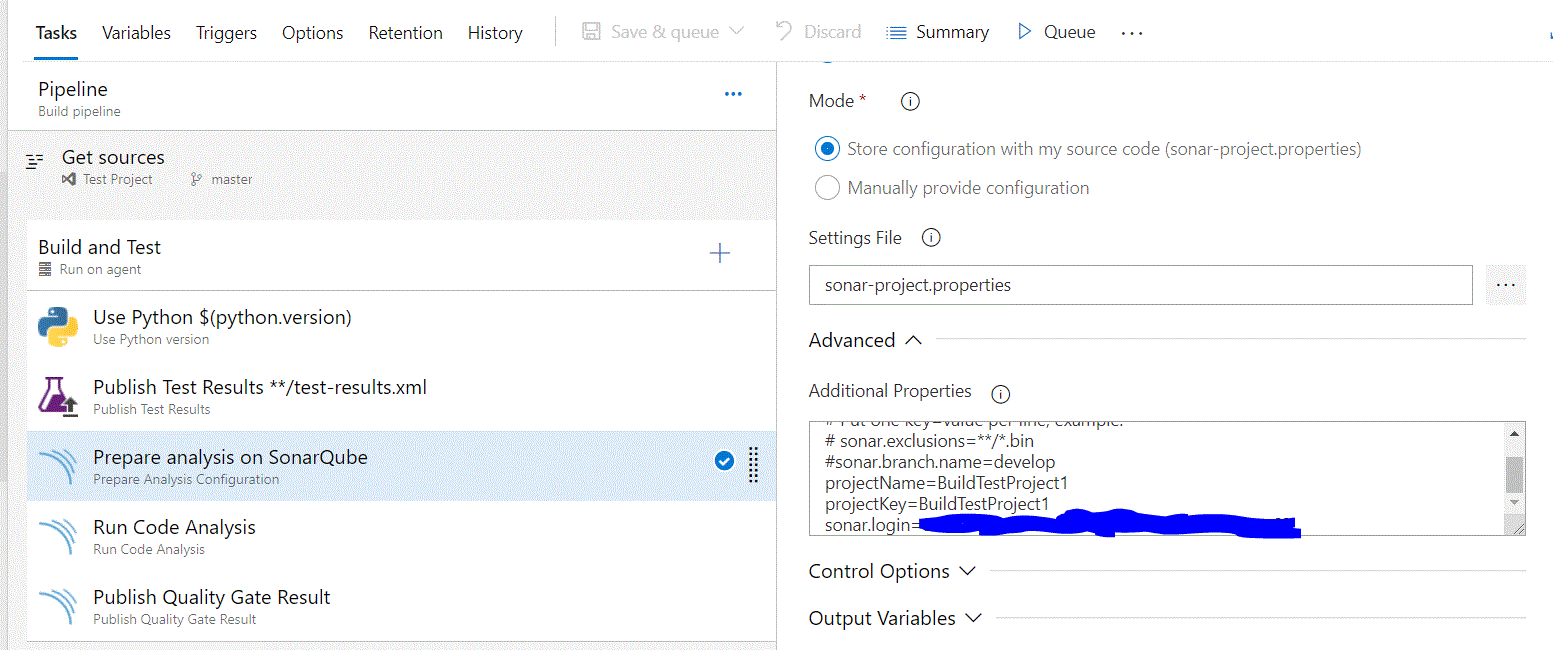Viewport: 1553px width, 650px height.
Task: Select Manually provide configuration option
Action: 827,187
